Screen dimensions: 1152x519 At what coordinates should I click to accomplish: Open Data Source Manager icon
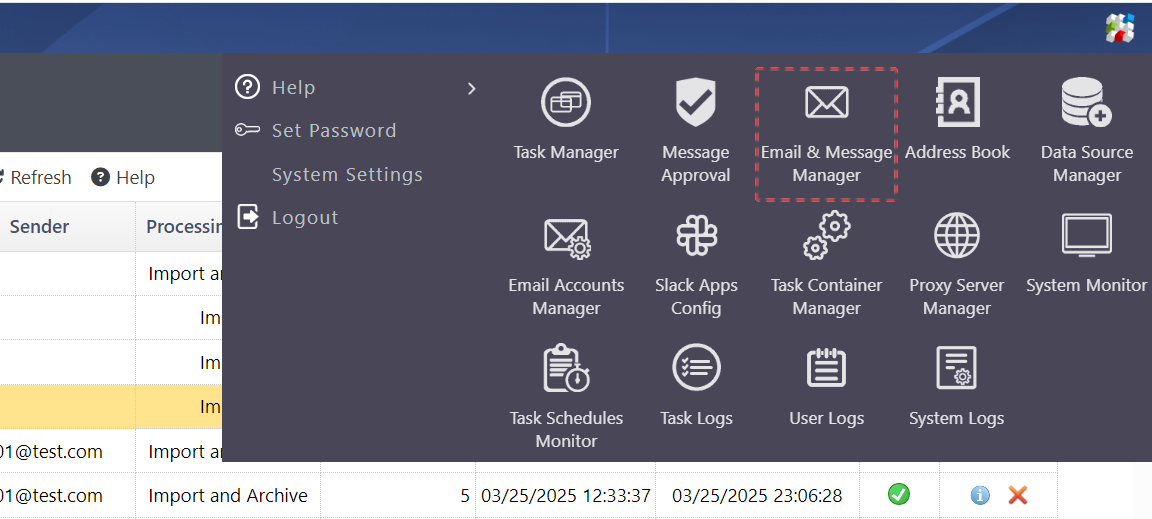coord(1086,103)
